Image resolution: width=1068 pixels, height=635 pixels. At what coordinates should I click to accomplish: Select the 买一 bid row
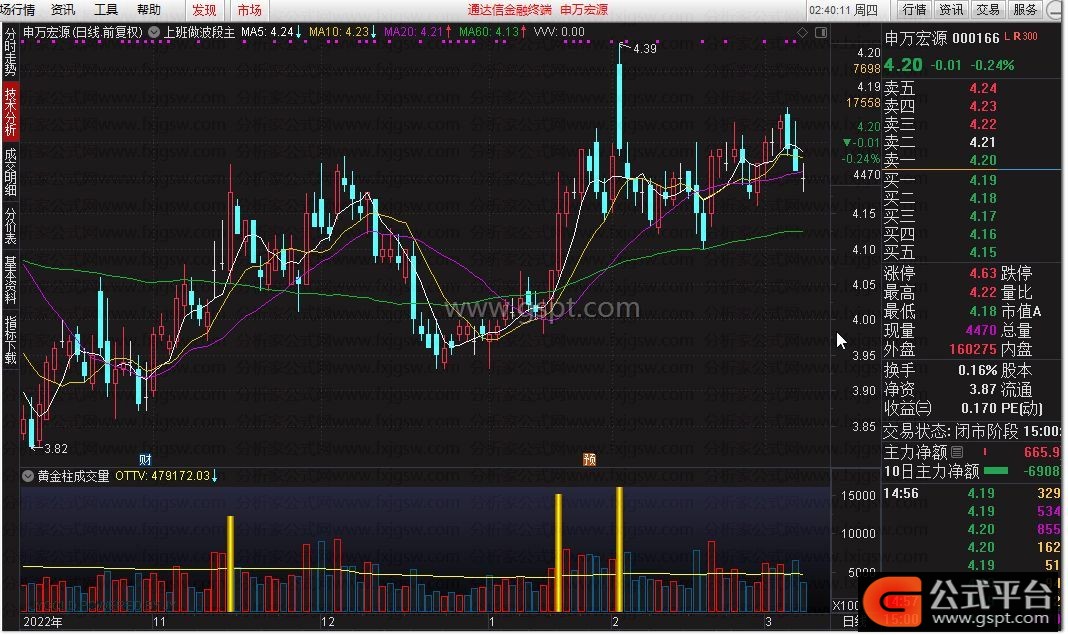pyautogui.click(x=971, y=180)
